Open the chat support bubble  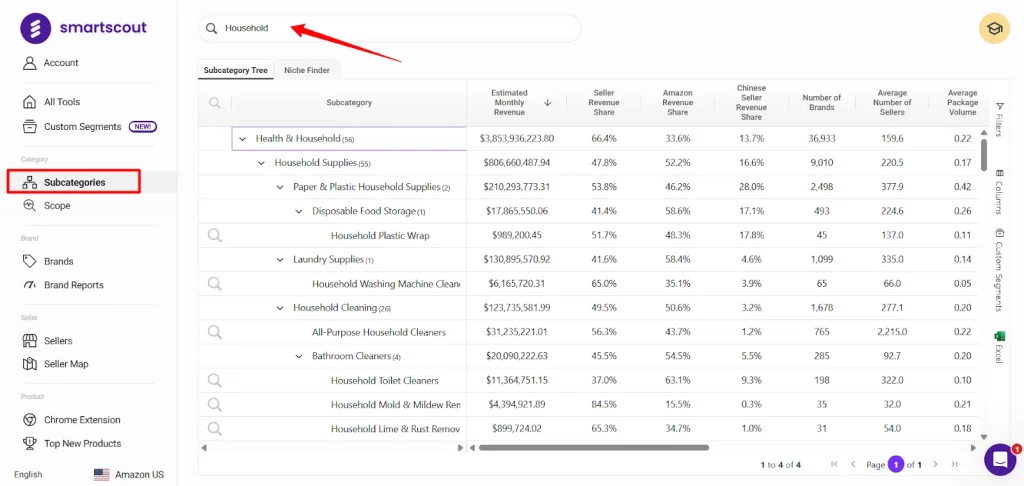[x=1000, y=460]
